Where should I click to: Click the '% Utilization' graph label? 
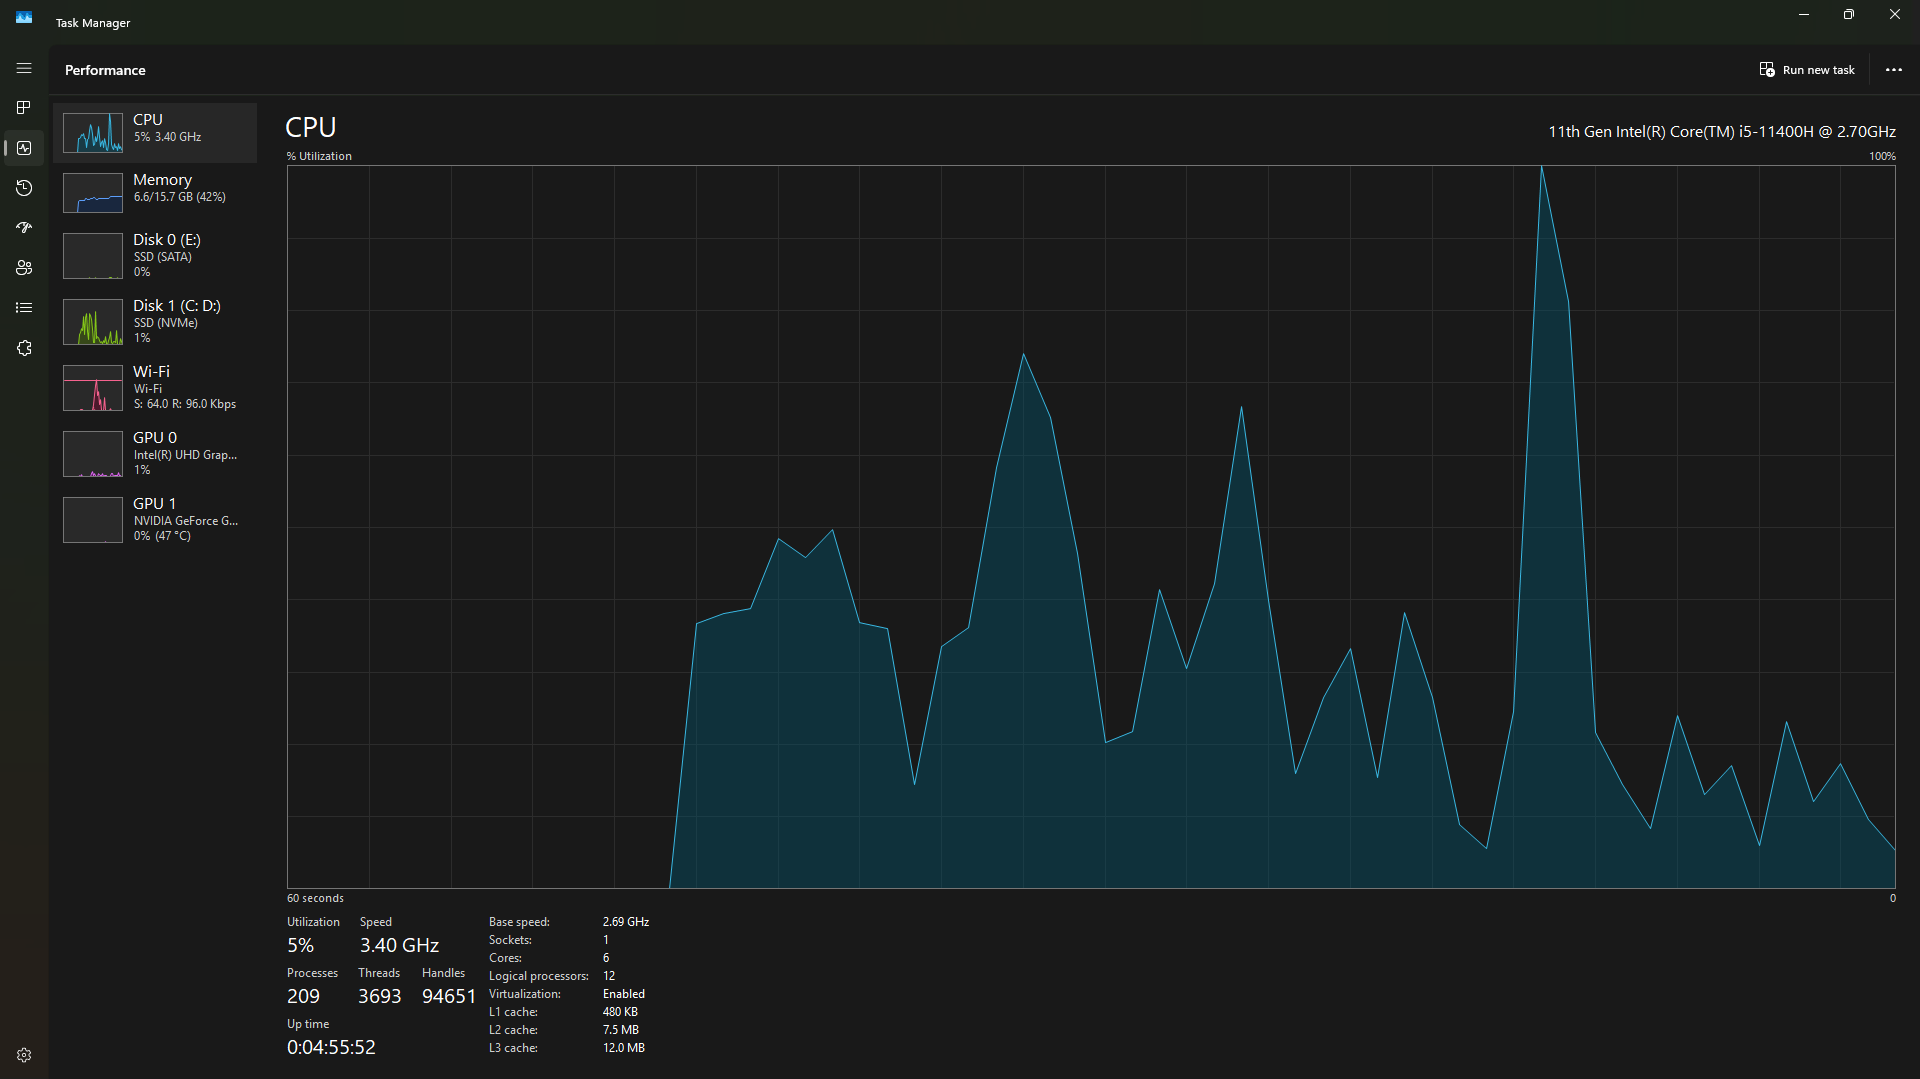(x=319, y=156)
